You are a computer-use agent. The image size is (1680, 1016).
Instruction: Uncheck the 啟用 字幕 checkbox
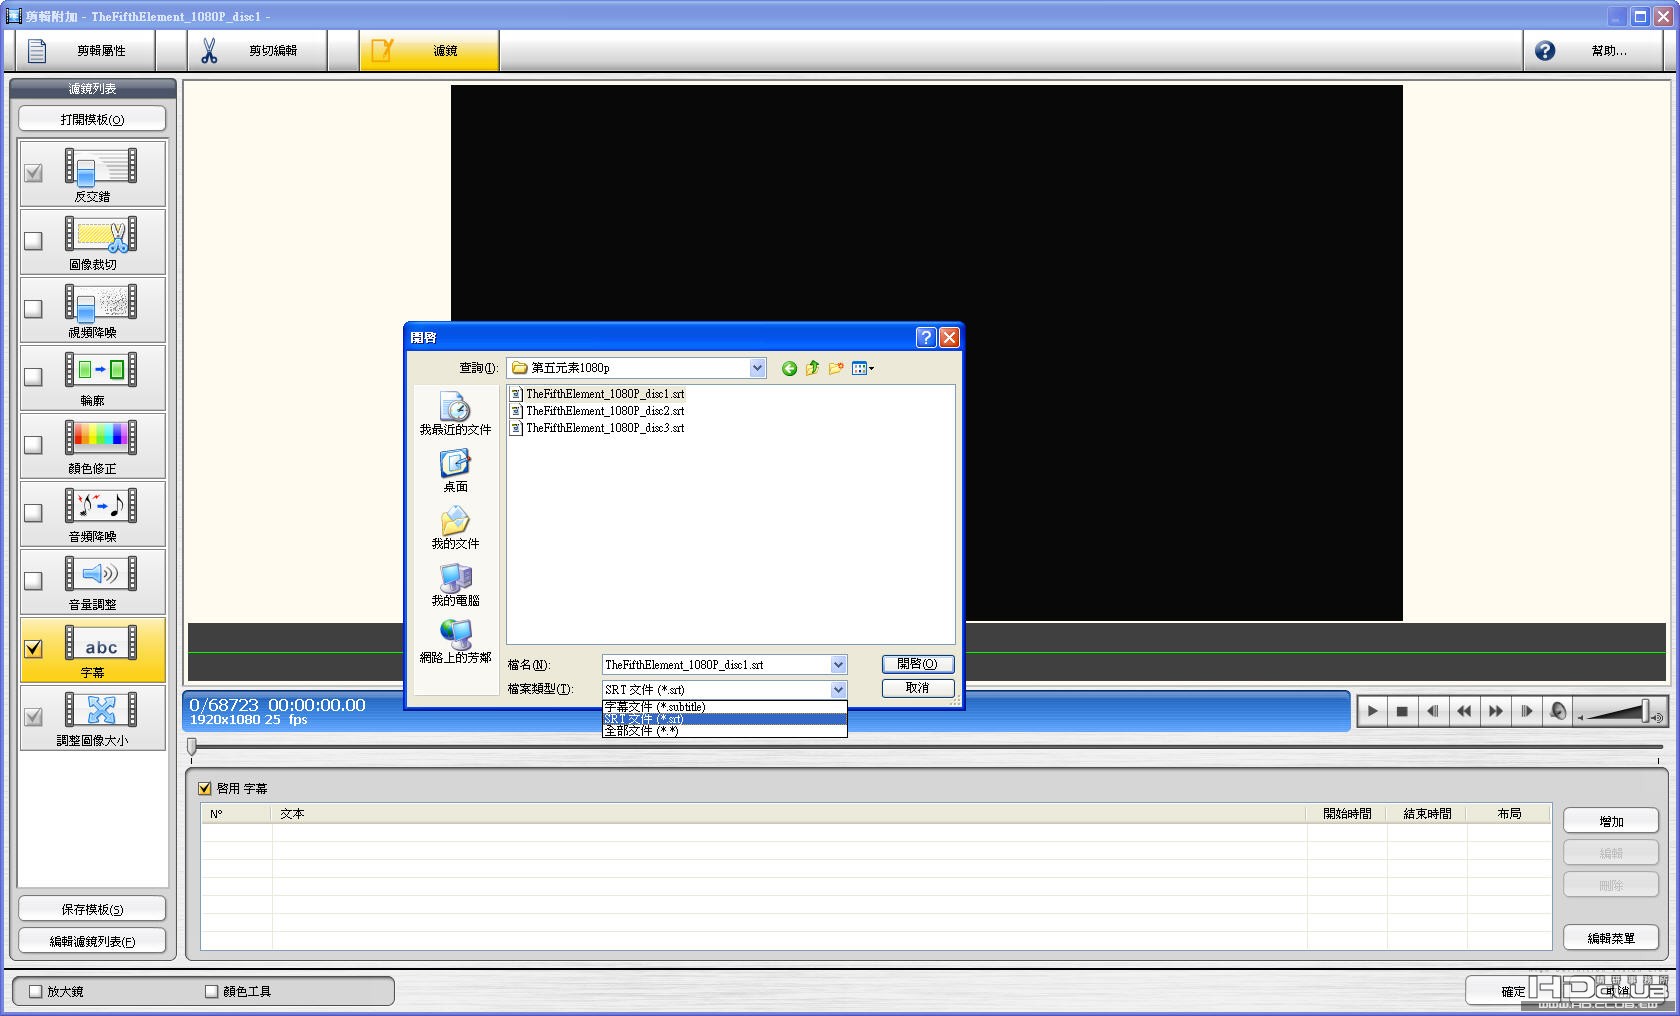click(205, 788)
